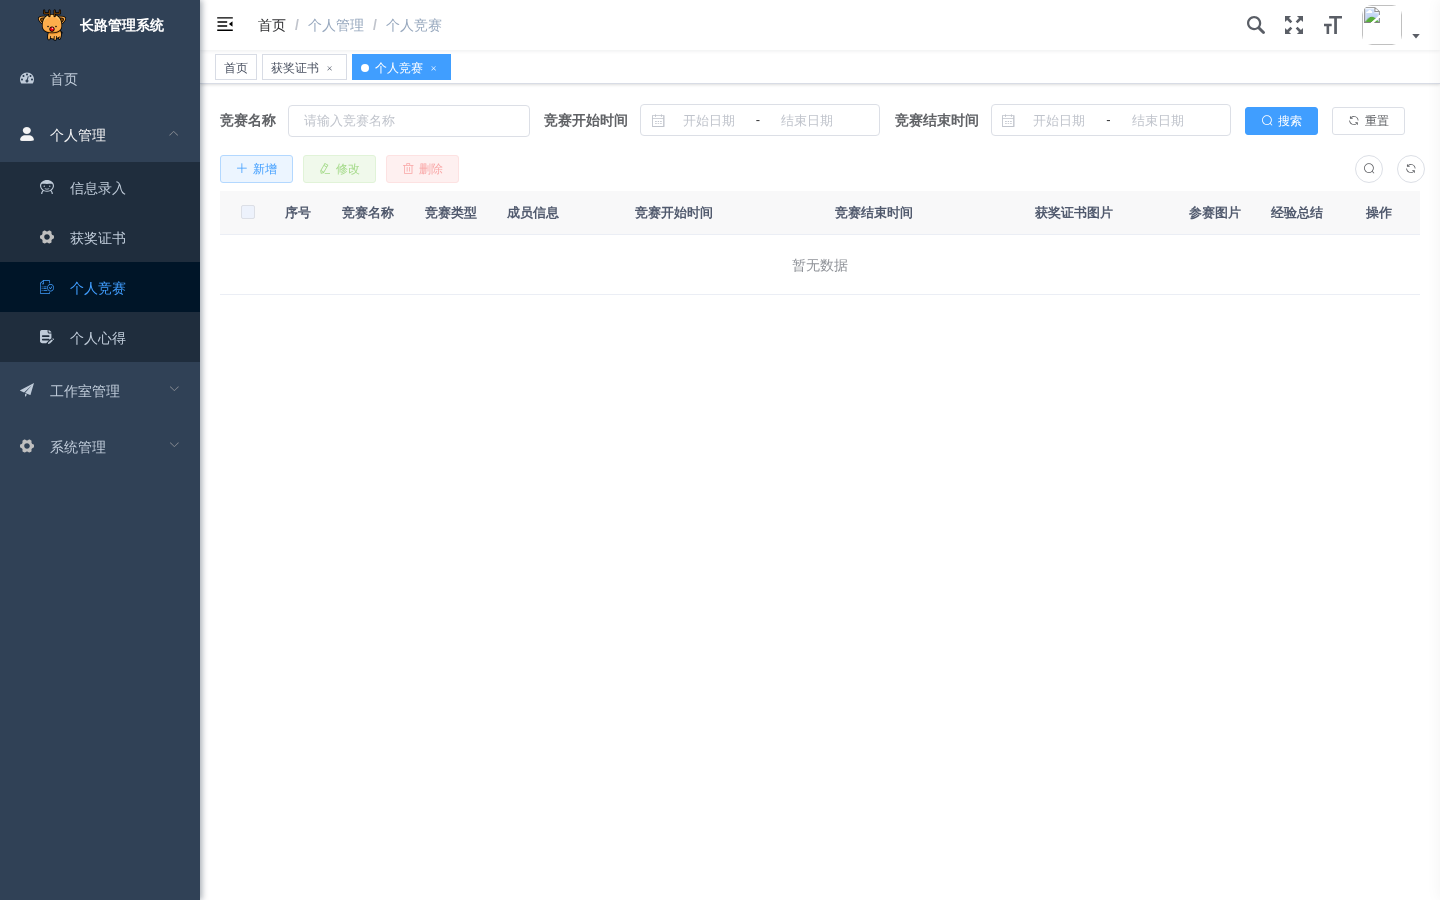
Task: Close the 个人竞赛 tab
Action: [x=434, y=68]
